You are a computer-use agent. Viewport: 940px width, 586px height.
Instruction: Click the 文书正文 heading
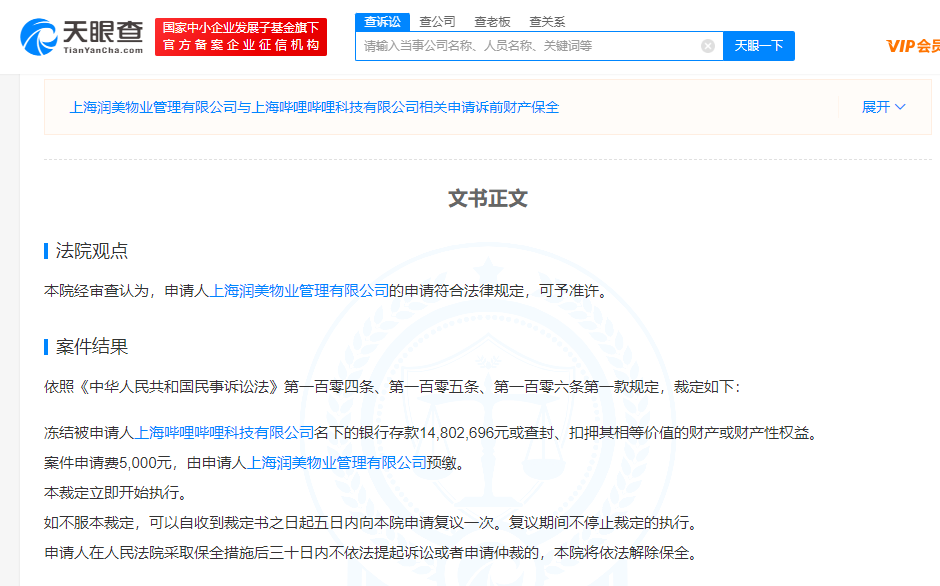point(487,198)
